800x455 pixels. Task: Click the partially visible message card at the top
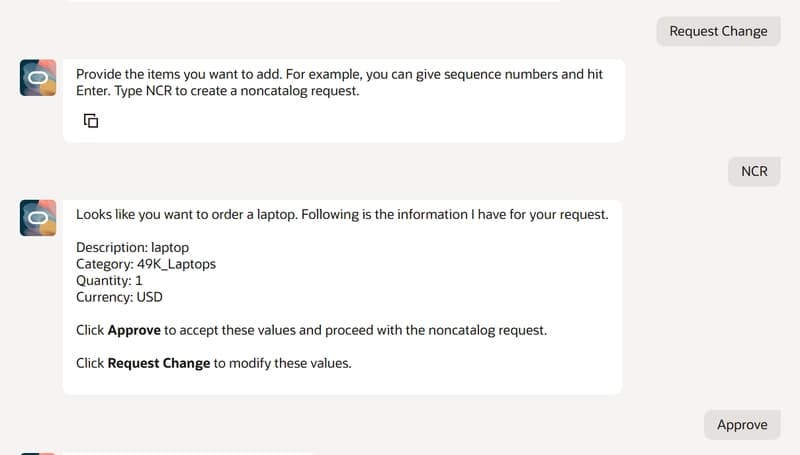click(314, 1)
